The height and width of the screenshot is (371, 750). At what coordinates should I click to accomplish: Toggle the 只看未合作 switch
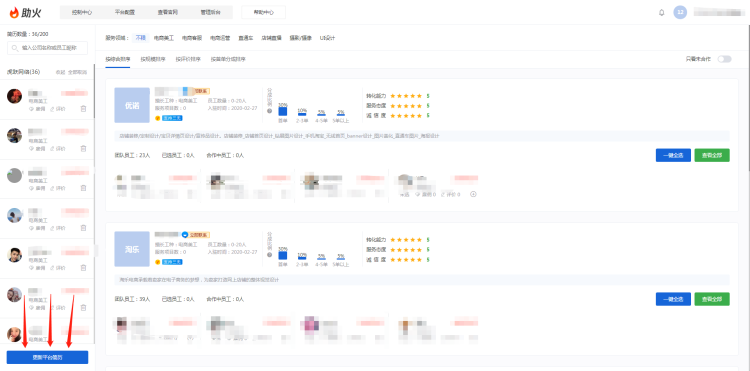(724, 59)
